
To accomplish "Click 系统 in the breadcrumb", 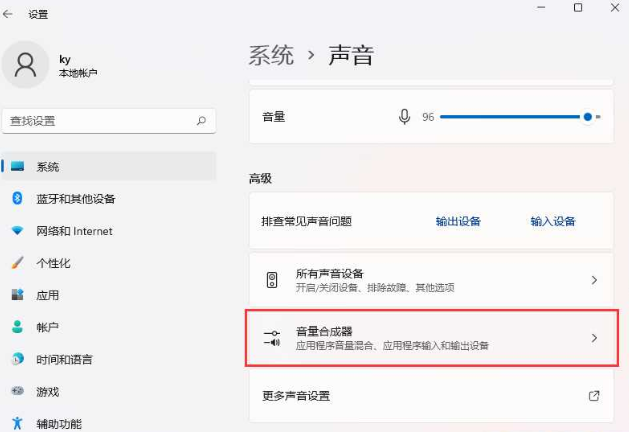I will point(271,55).
